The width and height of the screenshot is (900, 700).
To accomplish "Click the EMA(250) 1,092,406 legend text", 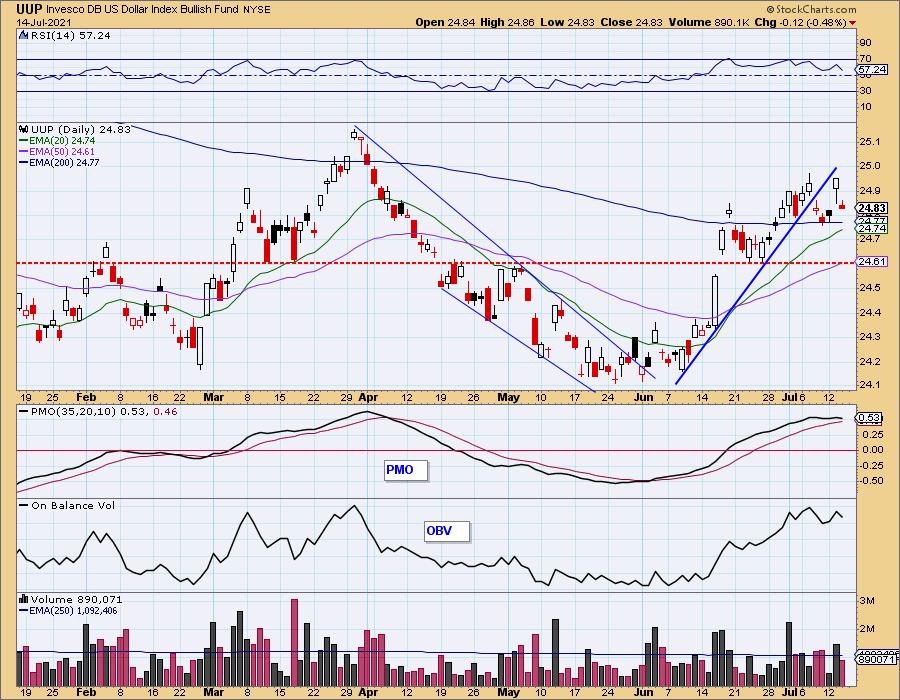I will pos(73,611).
